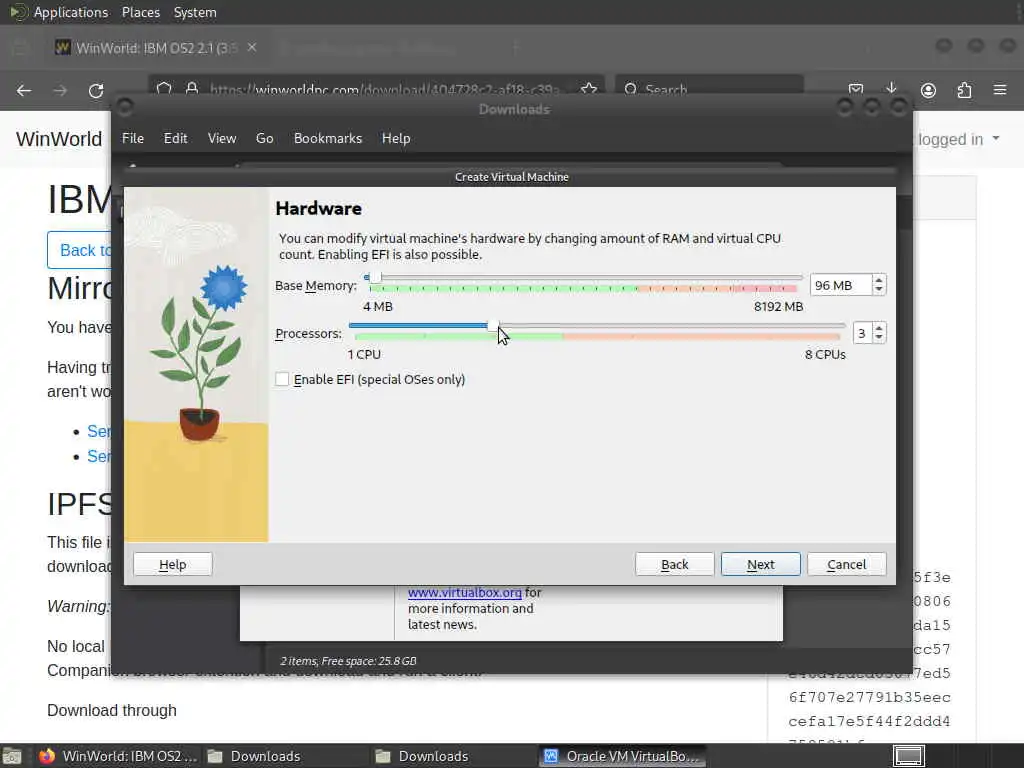This screenshot has width=1024, height=768.
Task: Click "2 items, Free space: 25.8 GB" status
Action: click(348, 661)
